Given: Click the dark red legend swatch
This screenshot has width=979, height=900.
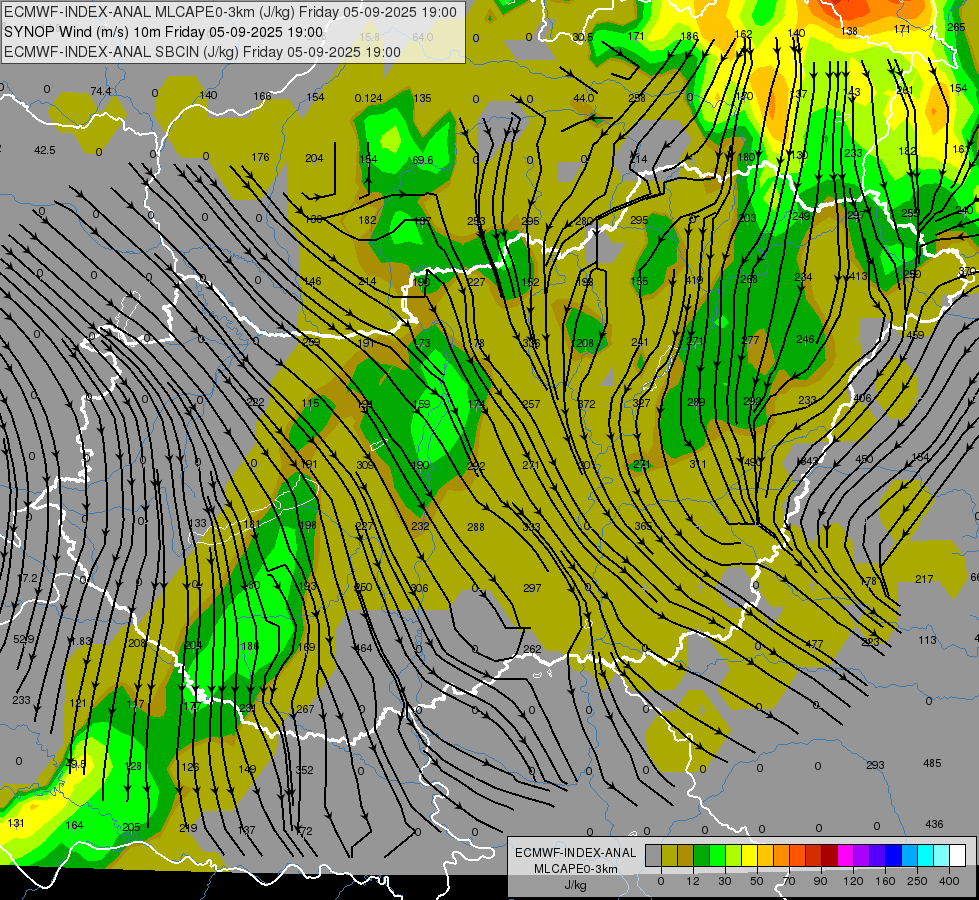Looking at the screenshot, I should [x=830, y=856].
